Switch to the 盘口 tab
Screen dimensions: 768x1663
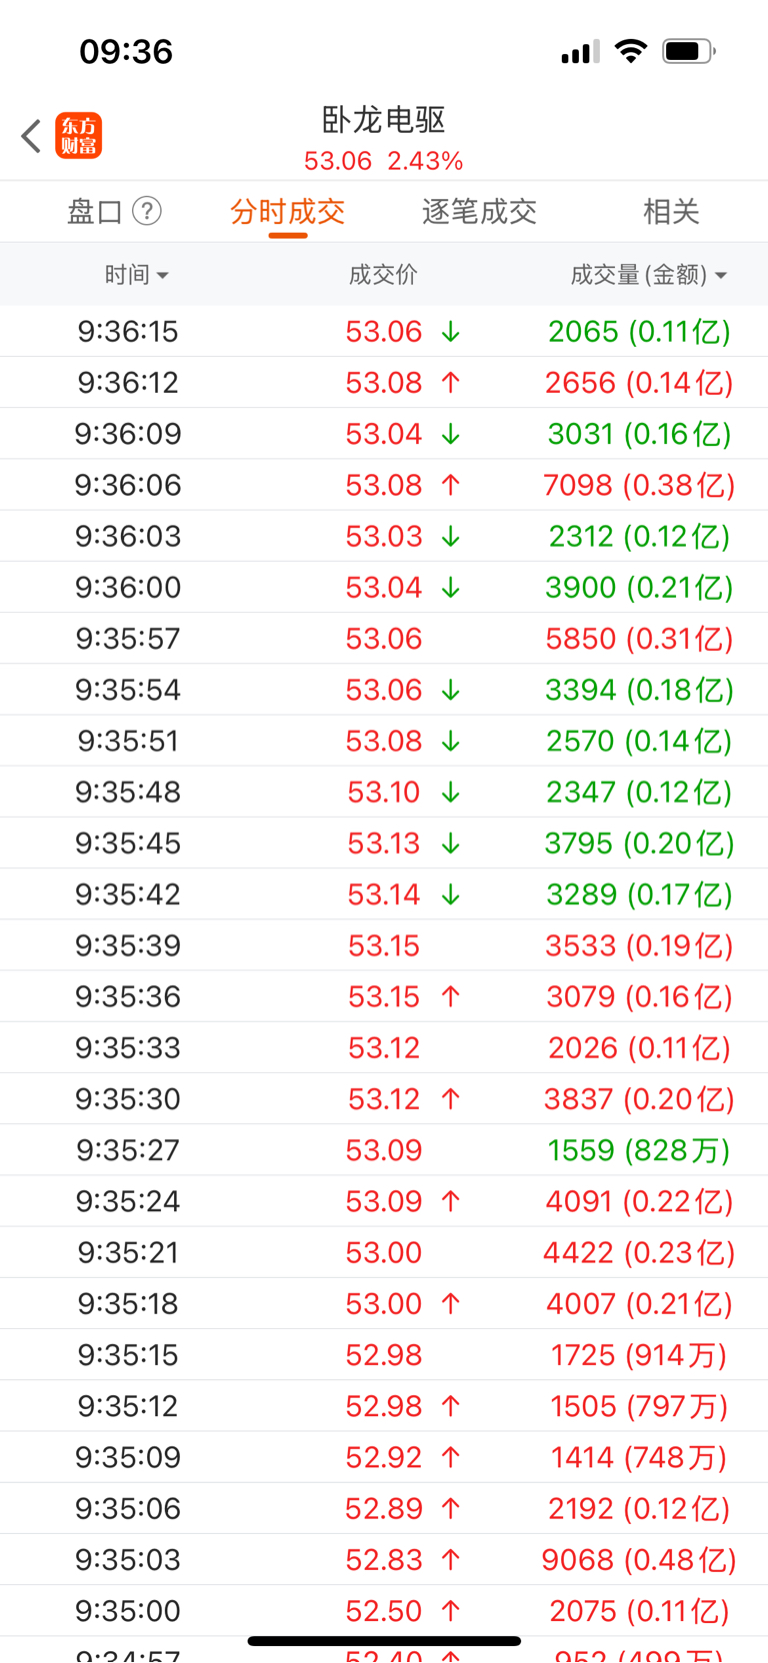[95, 211]
